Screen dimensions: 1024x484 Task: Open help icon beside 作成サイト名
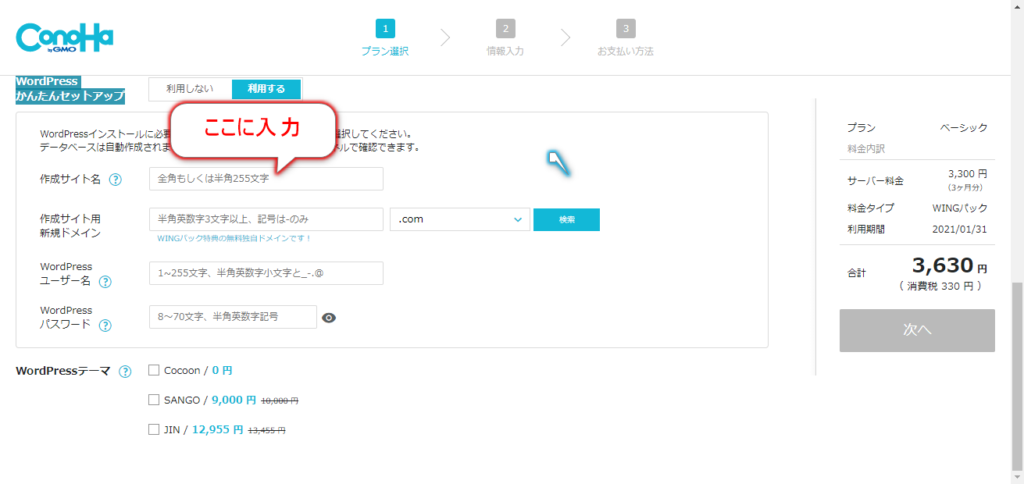coord(116,180)
